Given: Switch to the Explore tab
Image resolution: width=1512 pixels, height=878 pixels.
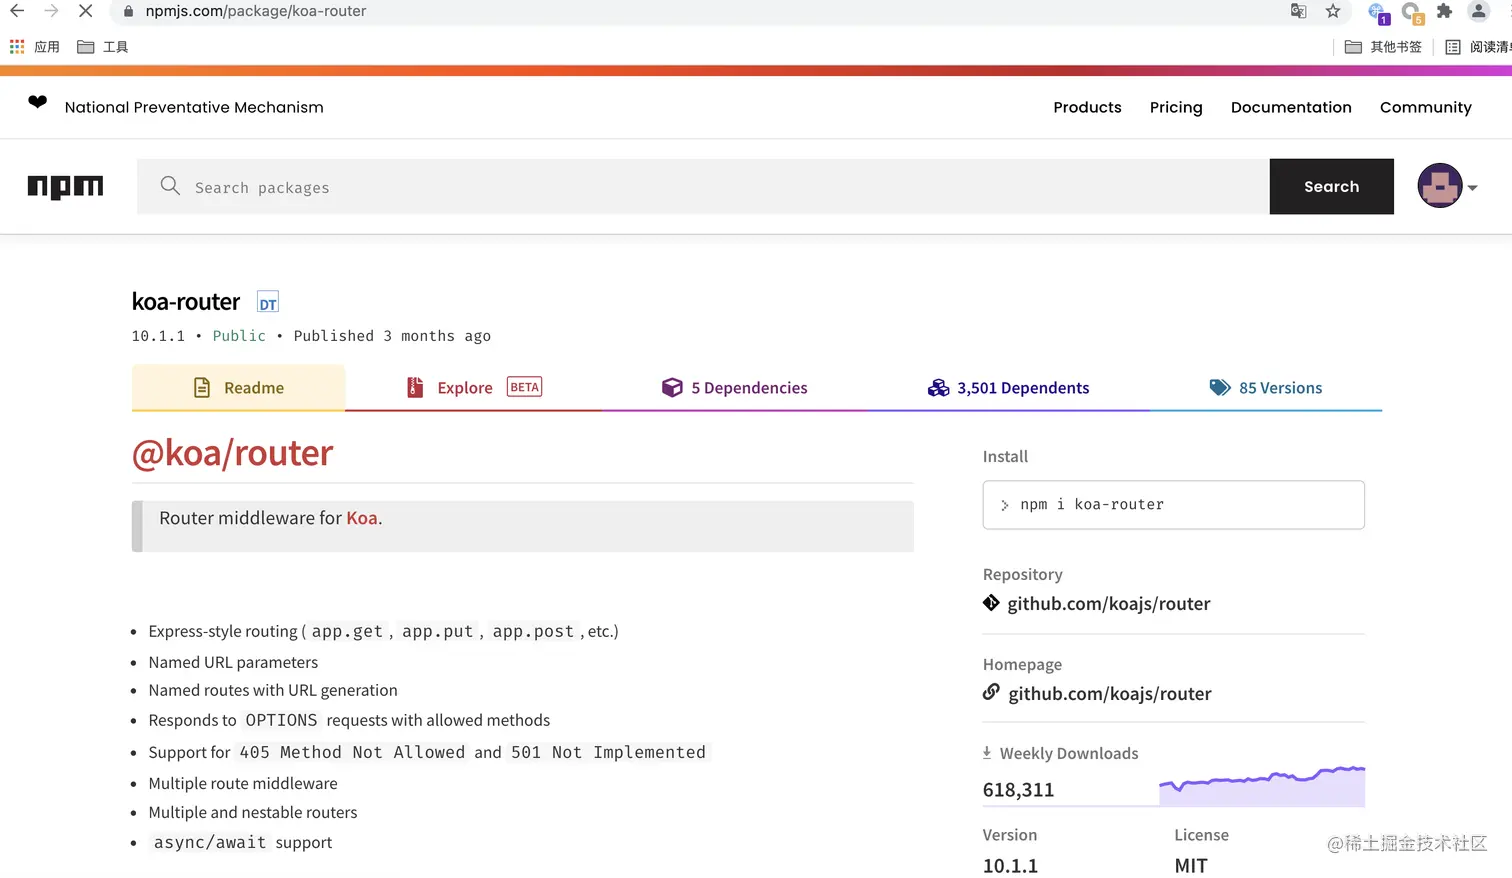Looking at the screenshot, I should (x=474, y=388).
